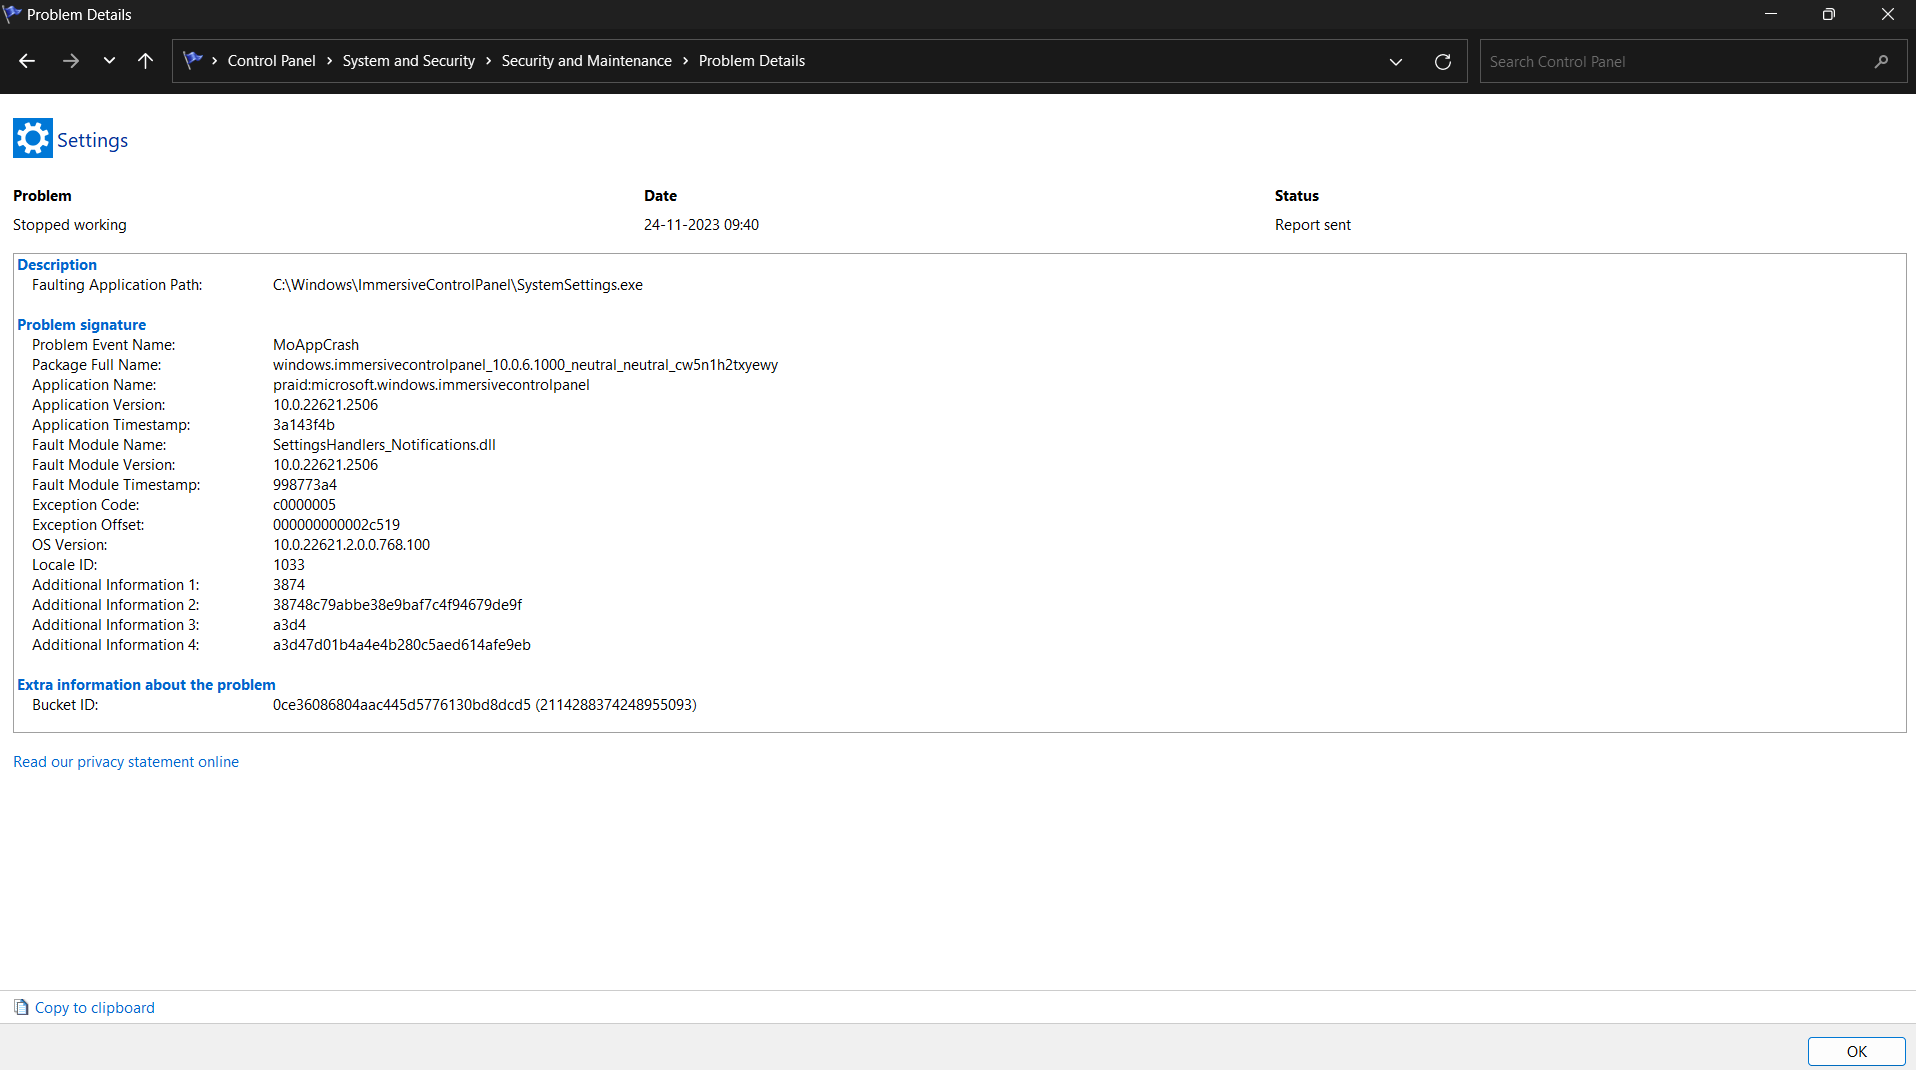Click the Package Full Name value
The image size is (1916, 1070).
(525, 365)
